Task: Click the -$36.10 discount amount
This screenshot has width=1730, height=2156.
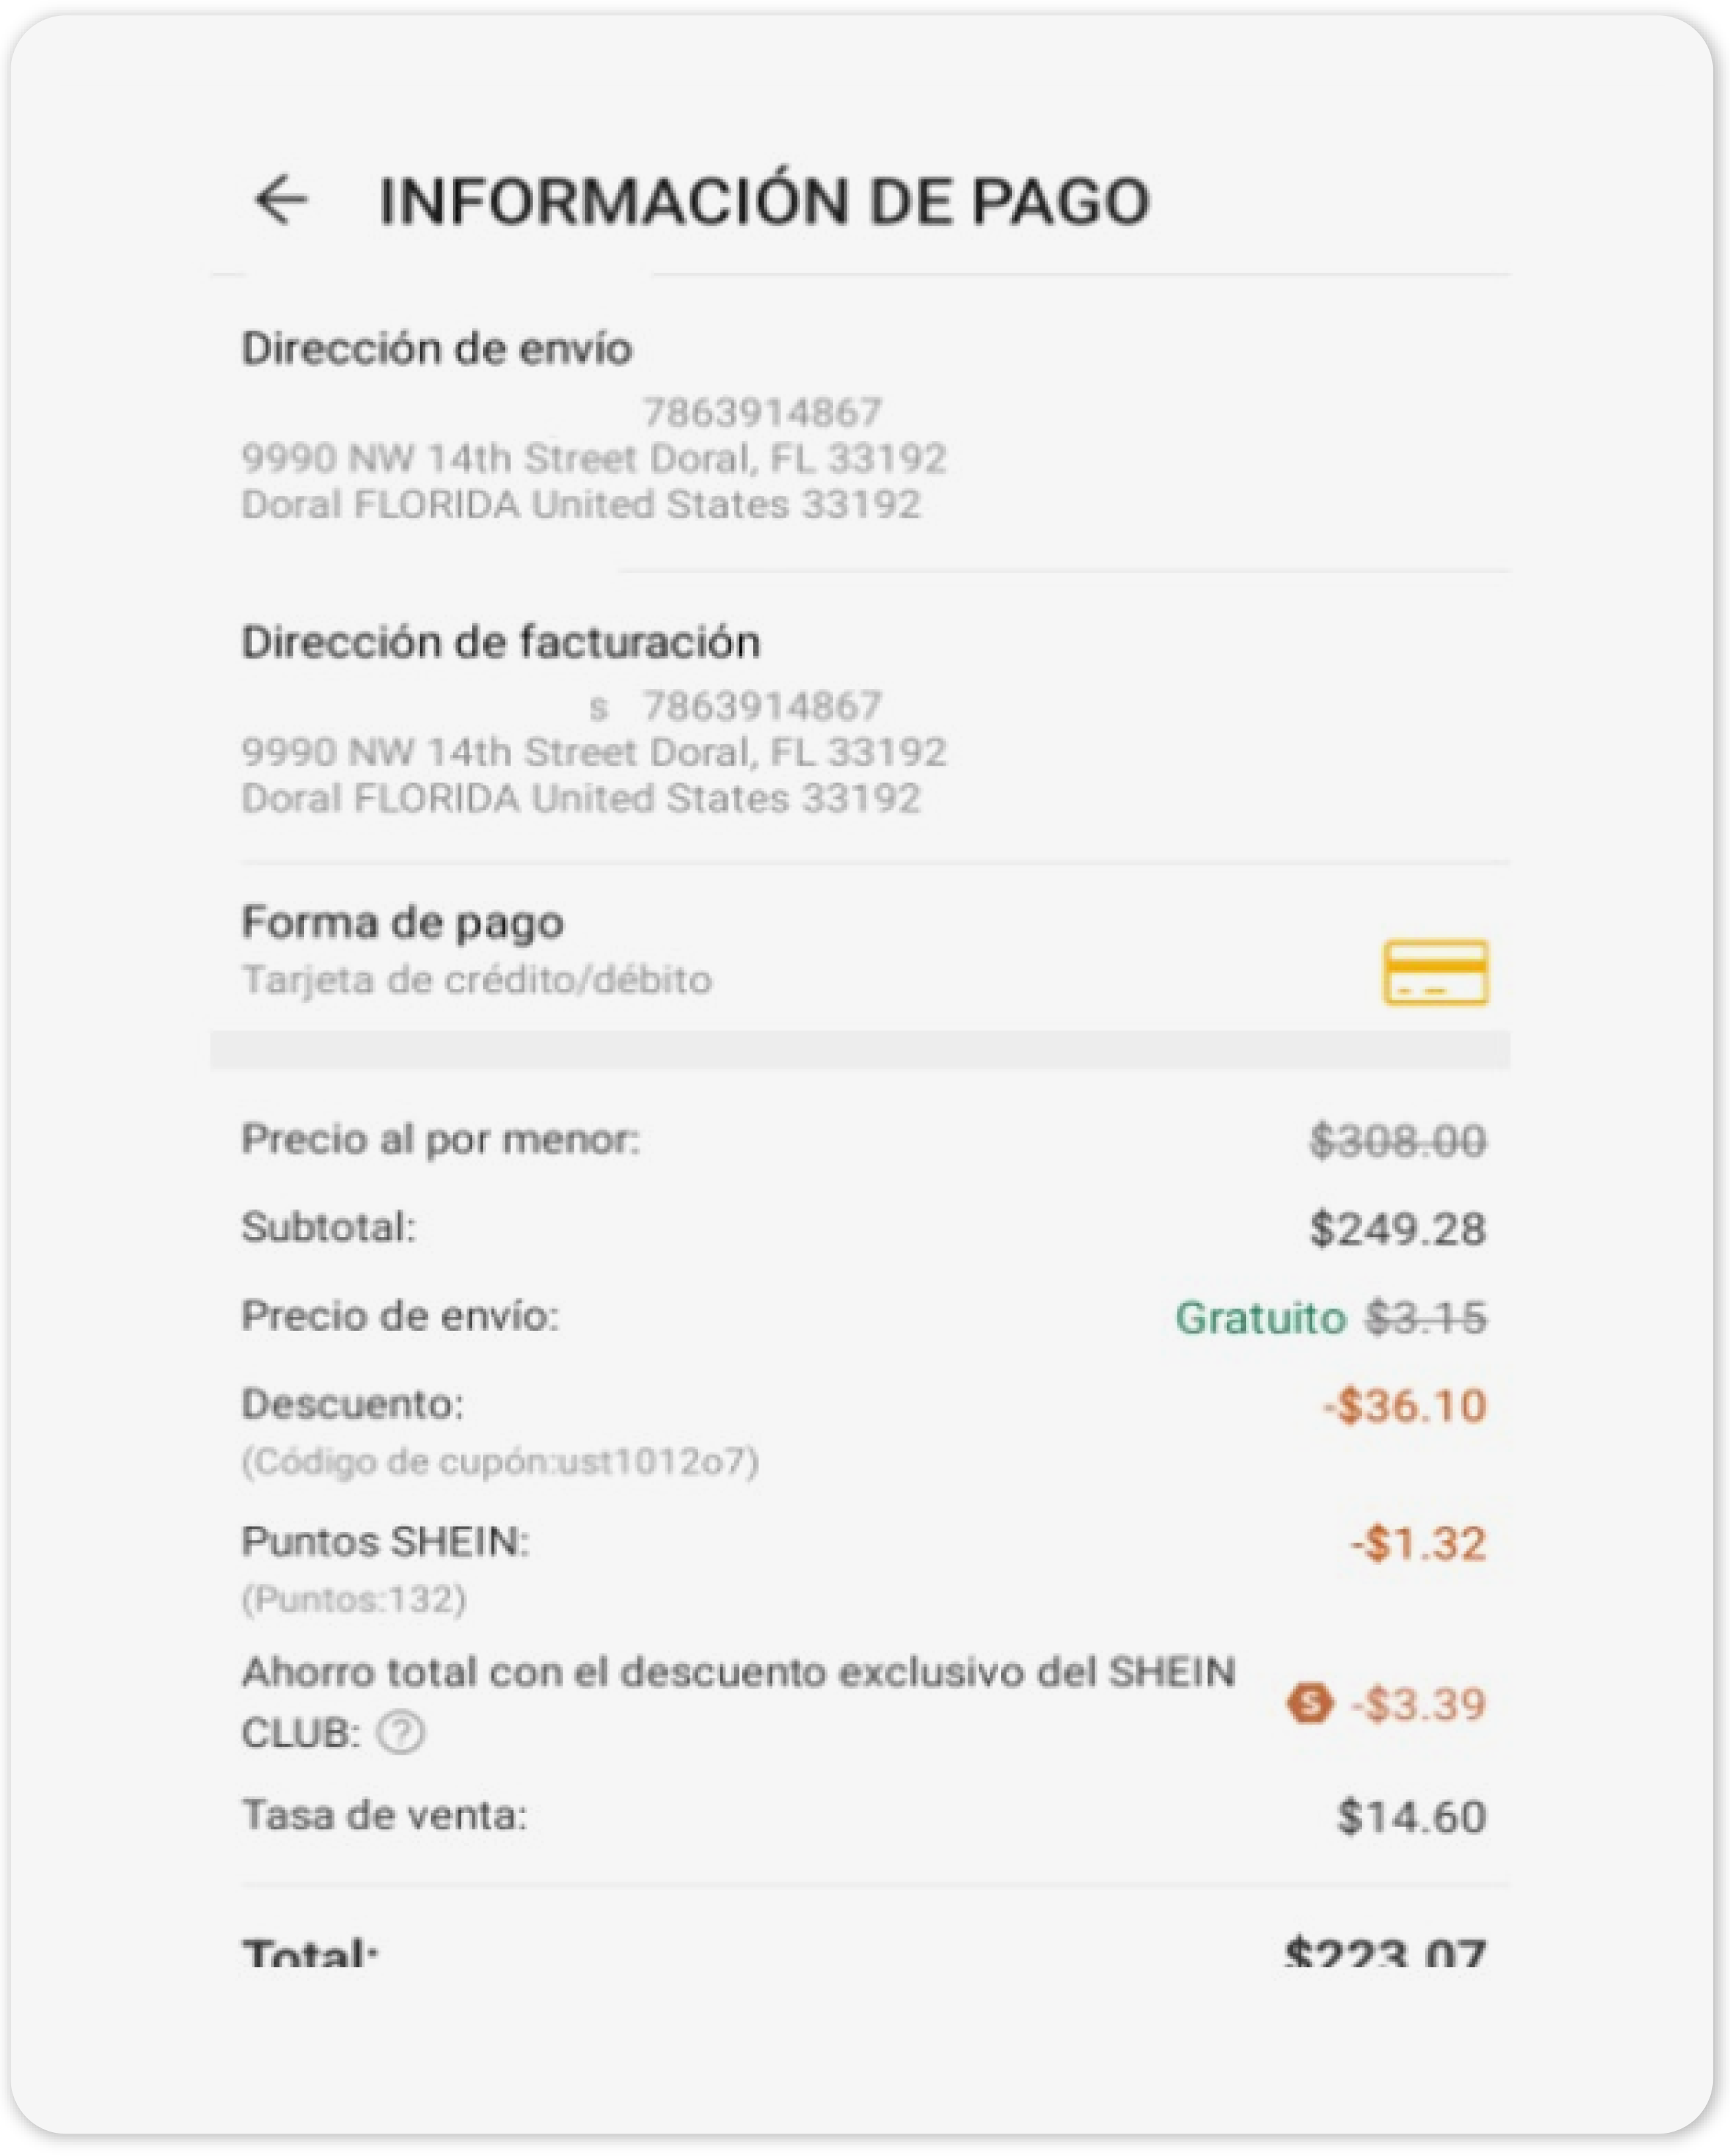Action: click(1405, 1406)
